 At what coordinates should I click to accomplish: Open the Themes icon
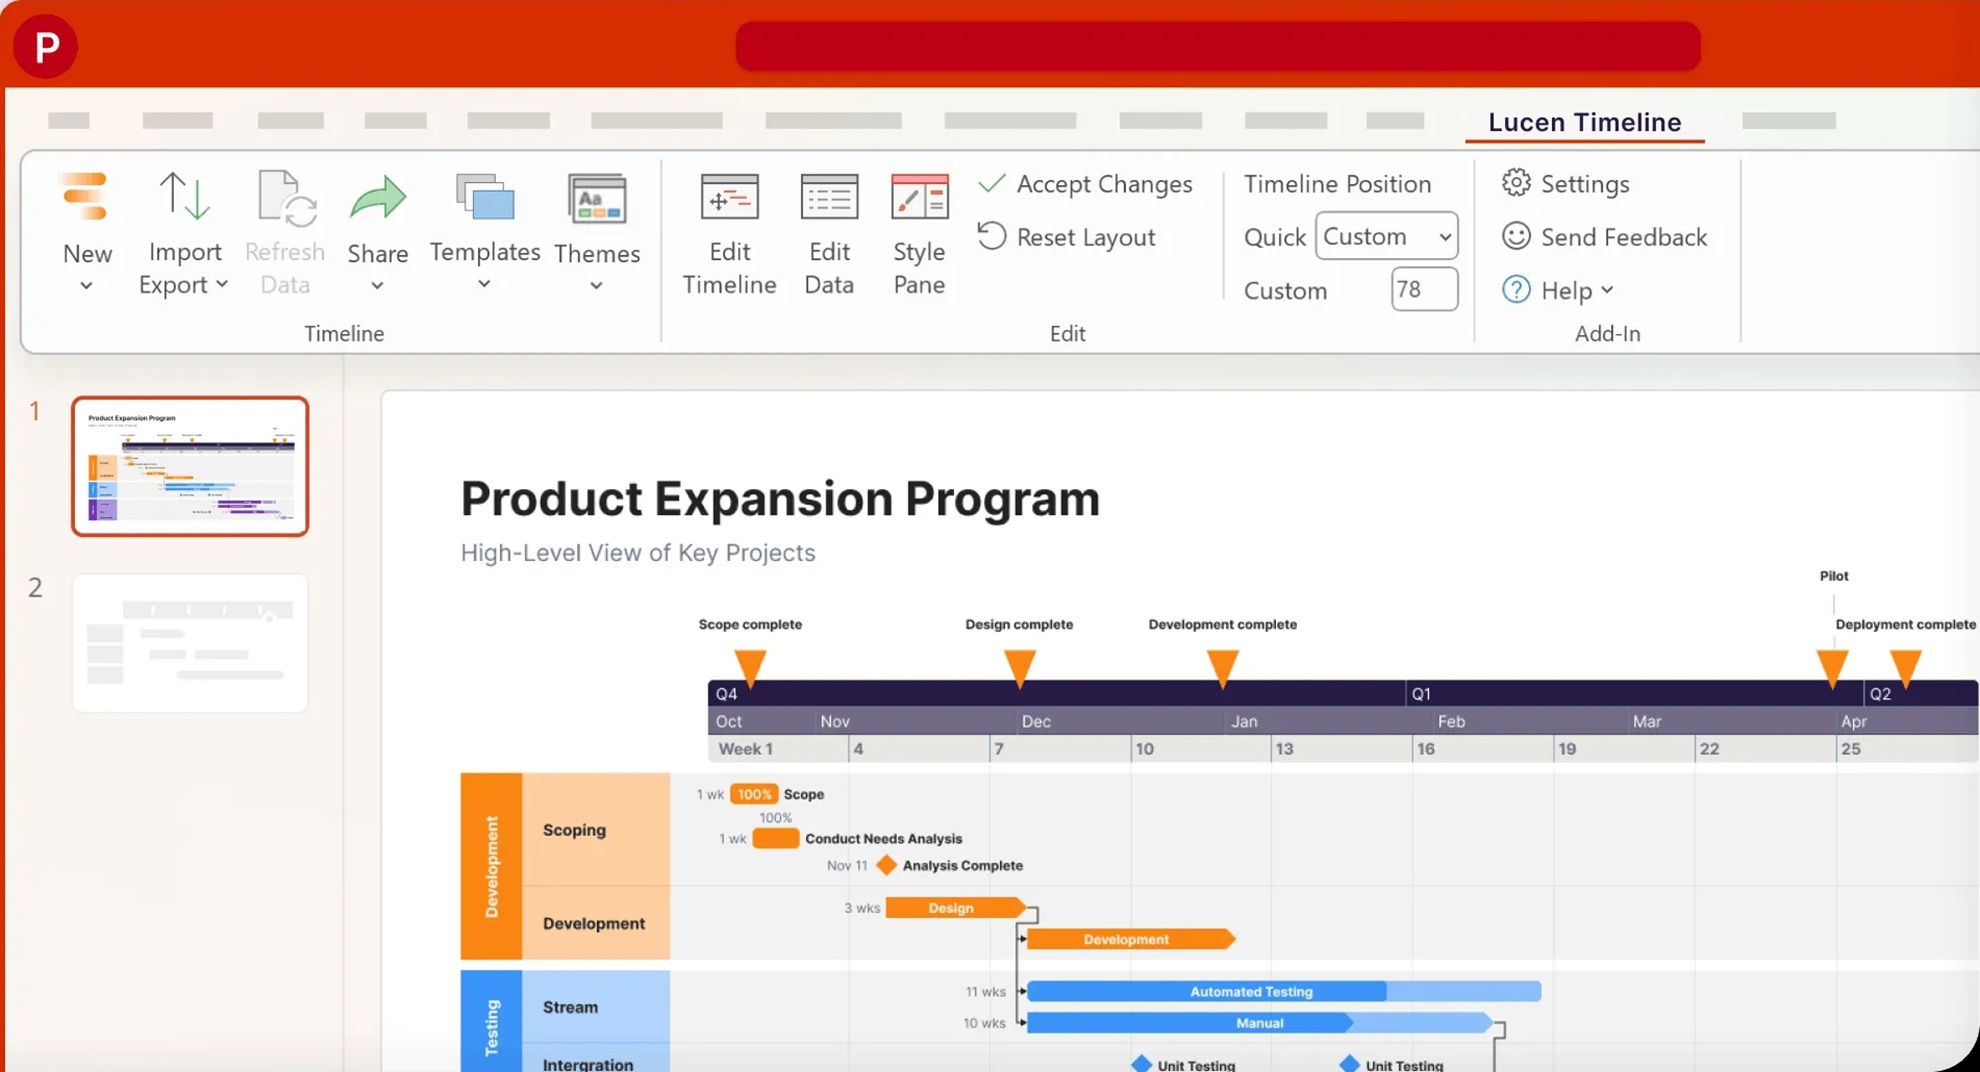click(x=597, y=198)
